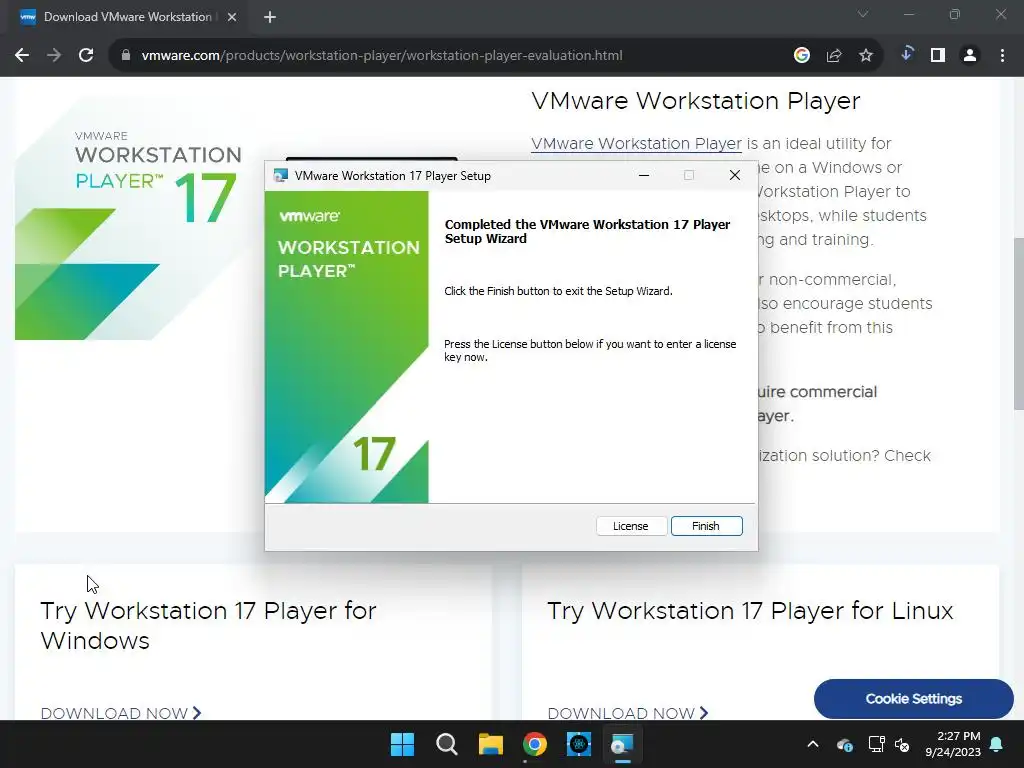Open a new browser tab
The image size is (1024, 768).
click(270, 17)
